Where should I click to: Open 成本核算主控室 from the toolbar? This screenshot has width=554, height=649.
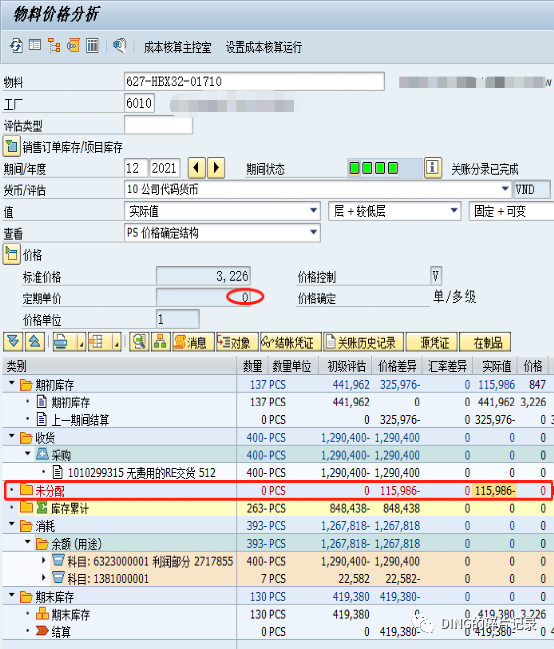pos(177,47)
